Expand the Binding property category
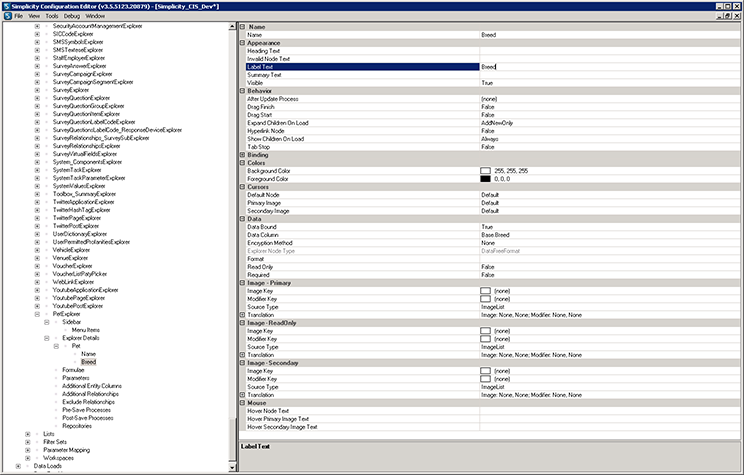The image size is (744, 475). [242, 155]
